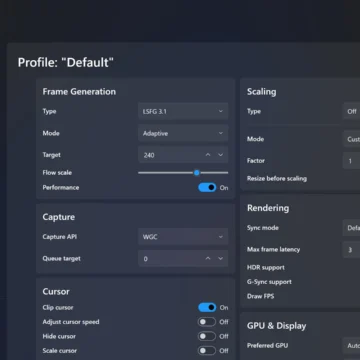Open the Sync mode dropdown
Viewport: 360px width, 360px height.
coord(351,228)
